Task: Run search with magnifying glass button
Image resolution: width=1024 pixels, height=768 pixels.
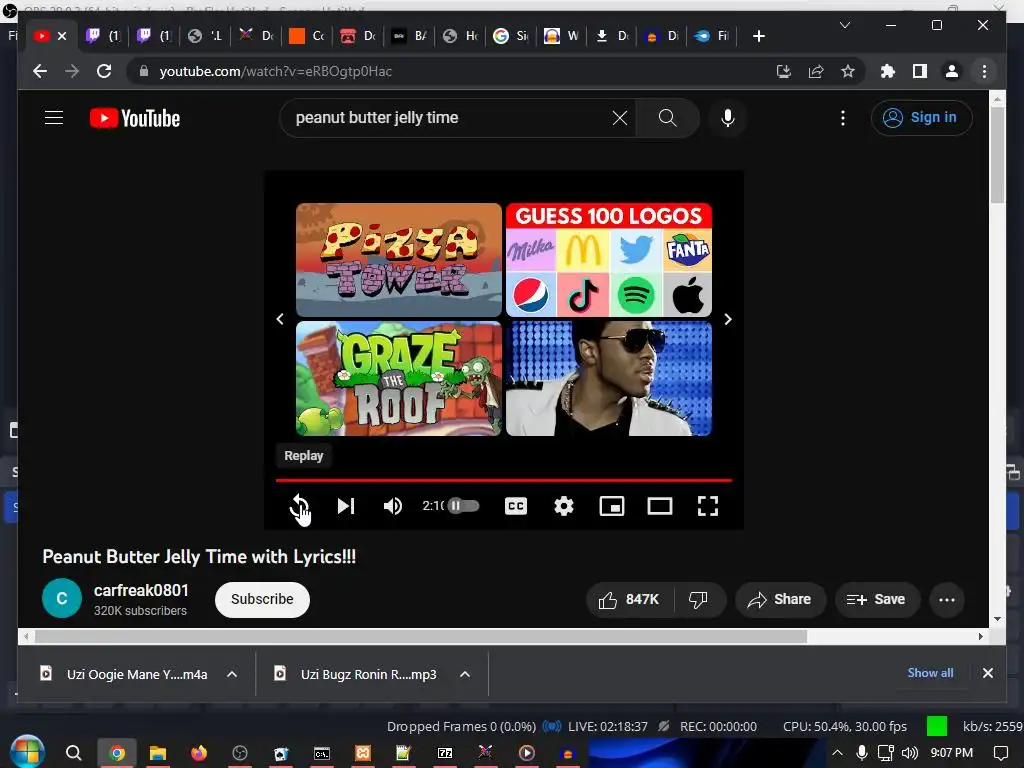Action: pyautogui.click(x=667, y=118)
